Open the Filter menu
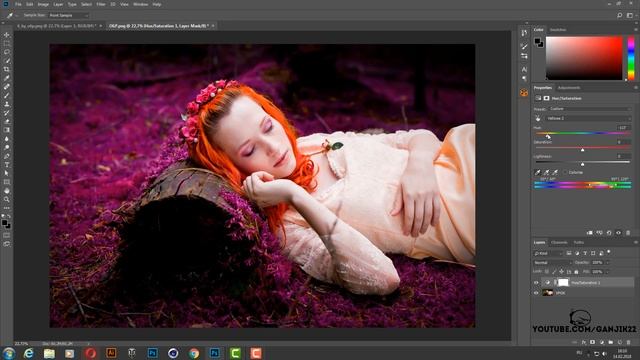Screen dimensions: 640x360 101,4
